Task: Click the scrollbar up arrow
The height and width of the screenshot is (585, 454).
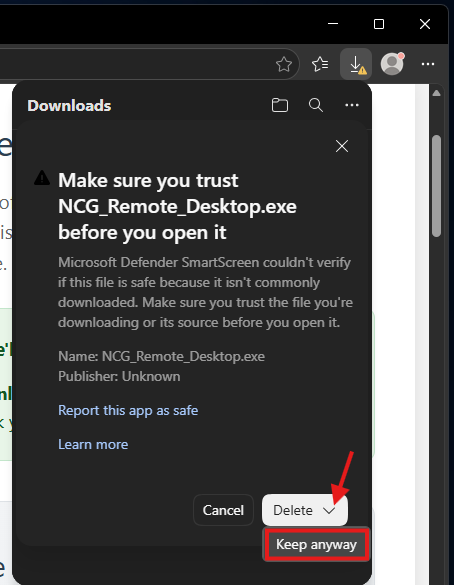Action: click(436, 93)
